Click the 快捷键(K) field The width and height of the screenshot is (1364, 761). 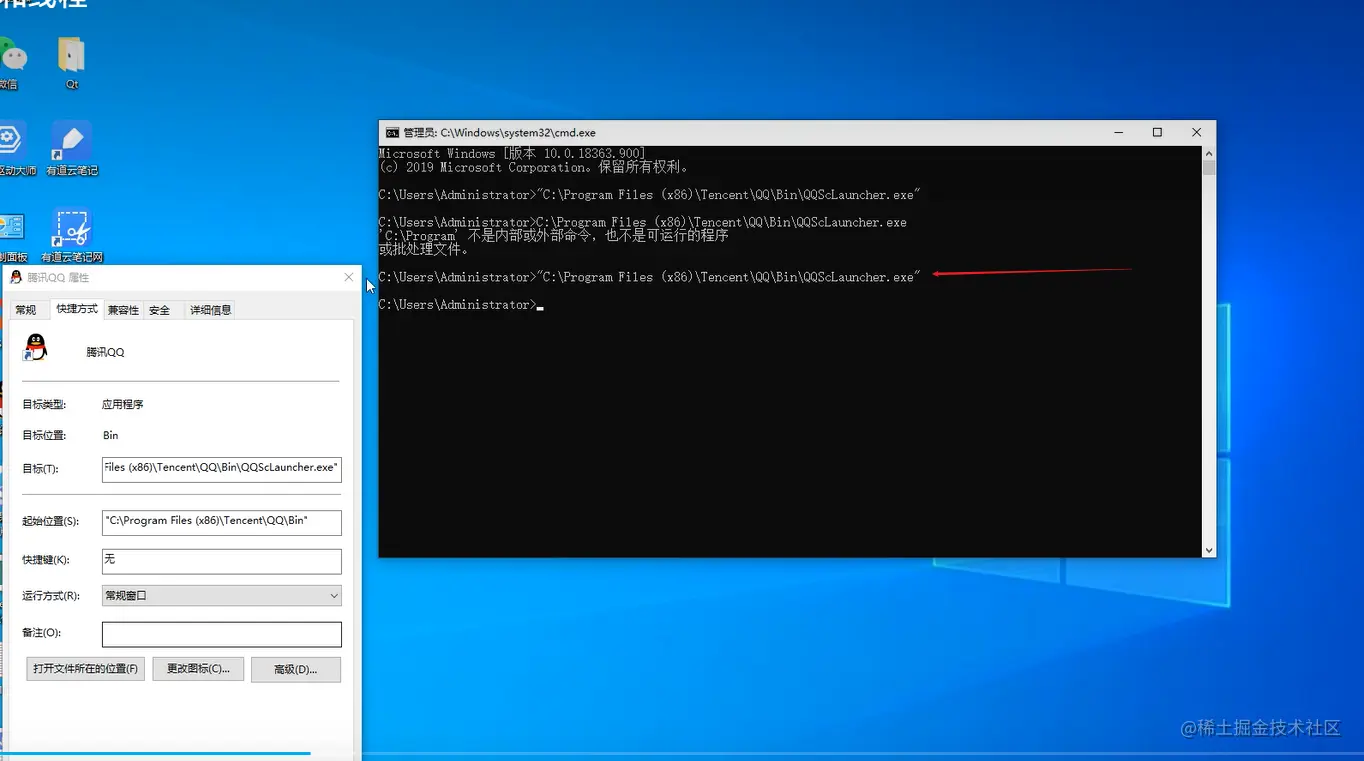[x=222, y=560]
